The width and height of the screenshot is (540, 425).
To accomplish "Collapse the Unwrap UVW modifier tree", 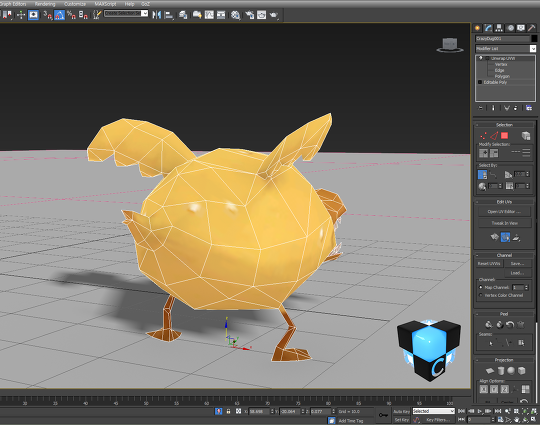I will [487, 58].
